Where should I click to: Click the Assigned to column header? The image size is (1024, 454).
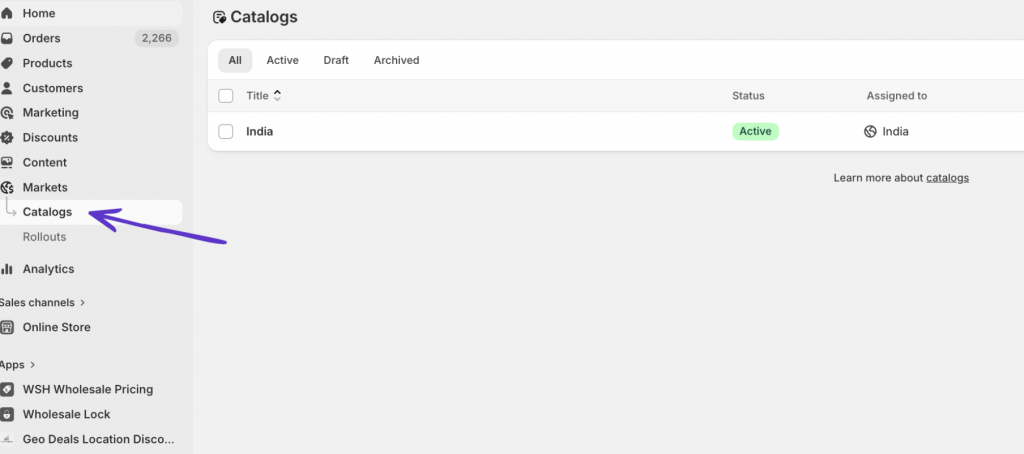(x=897, y=96)
